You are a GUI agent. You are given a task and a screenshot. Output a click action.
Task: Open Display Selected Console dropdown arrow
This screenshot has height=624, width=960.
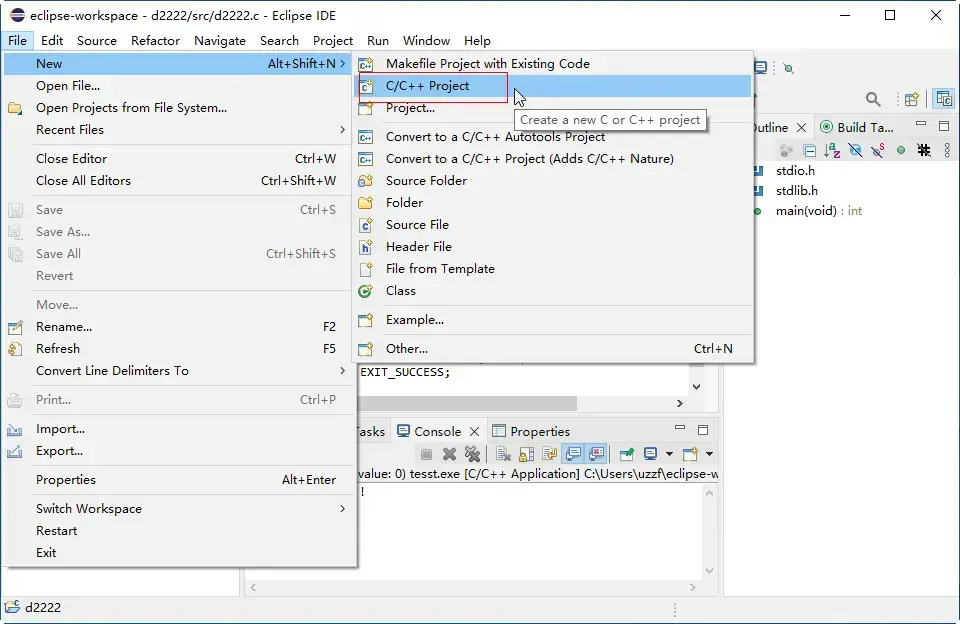(669, 454)
